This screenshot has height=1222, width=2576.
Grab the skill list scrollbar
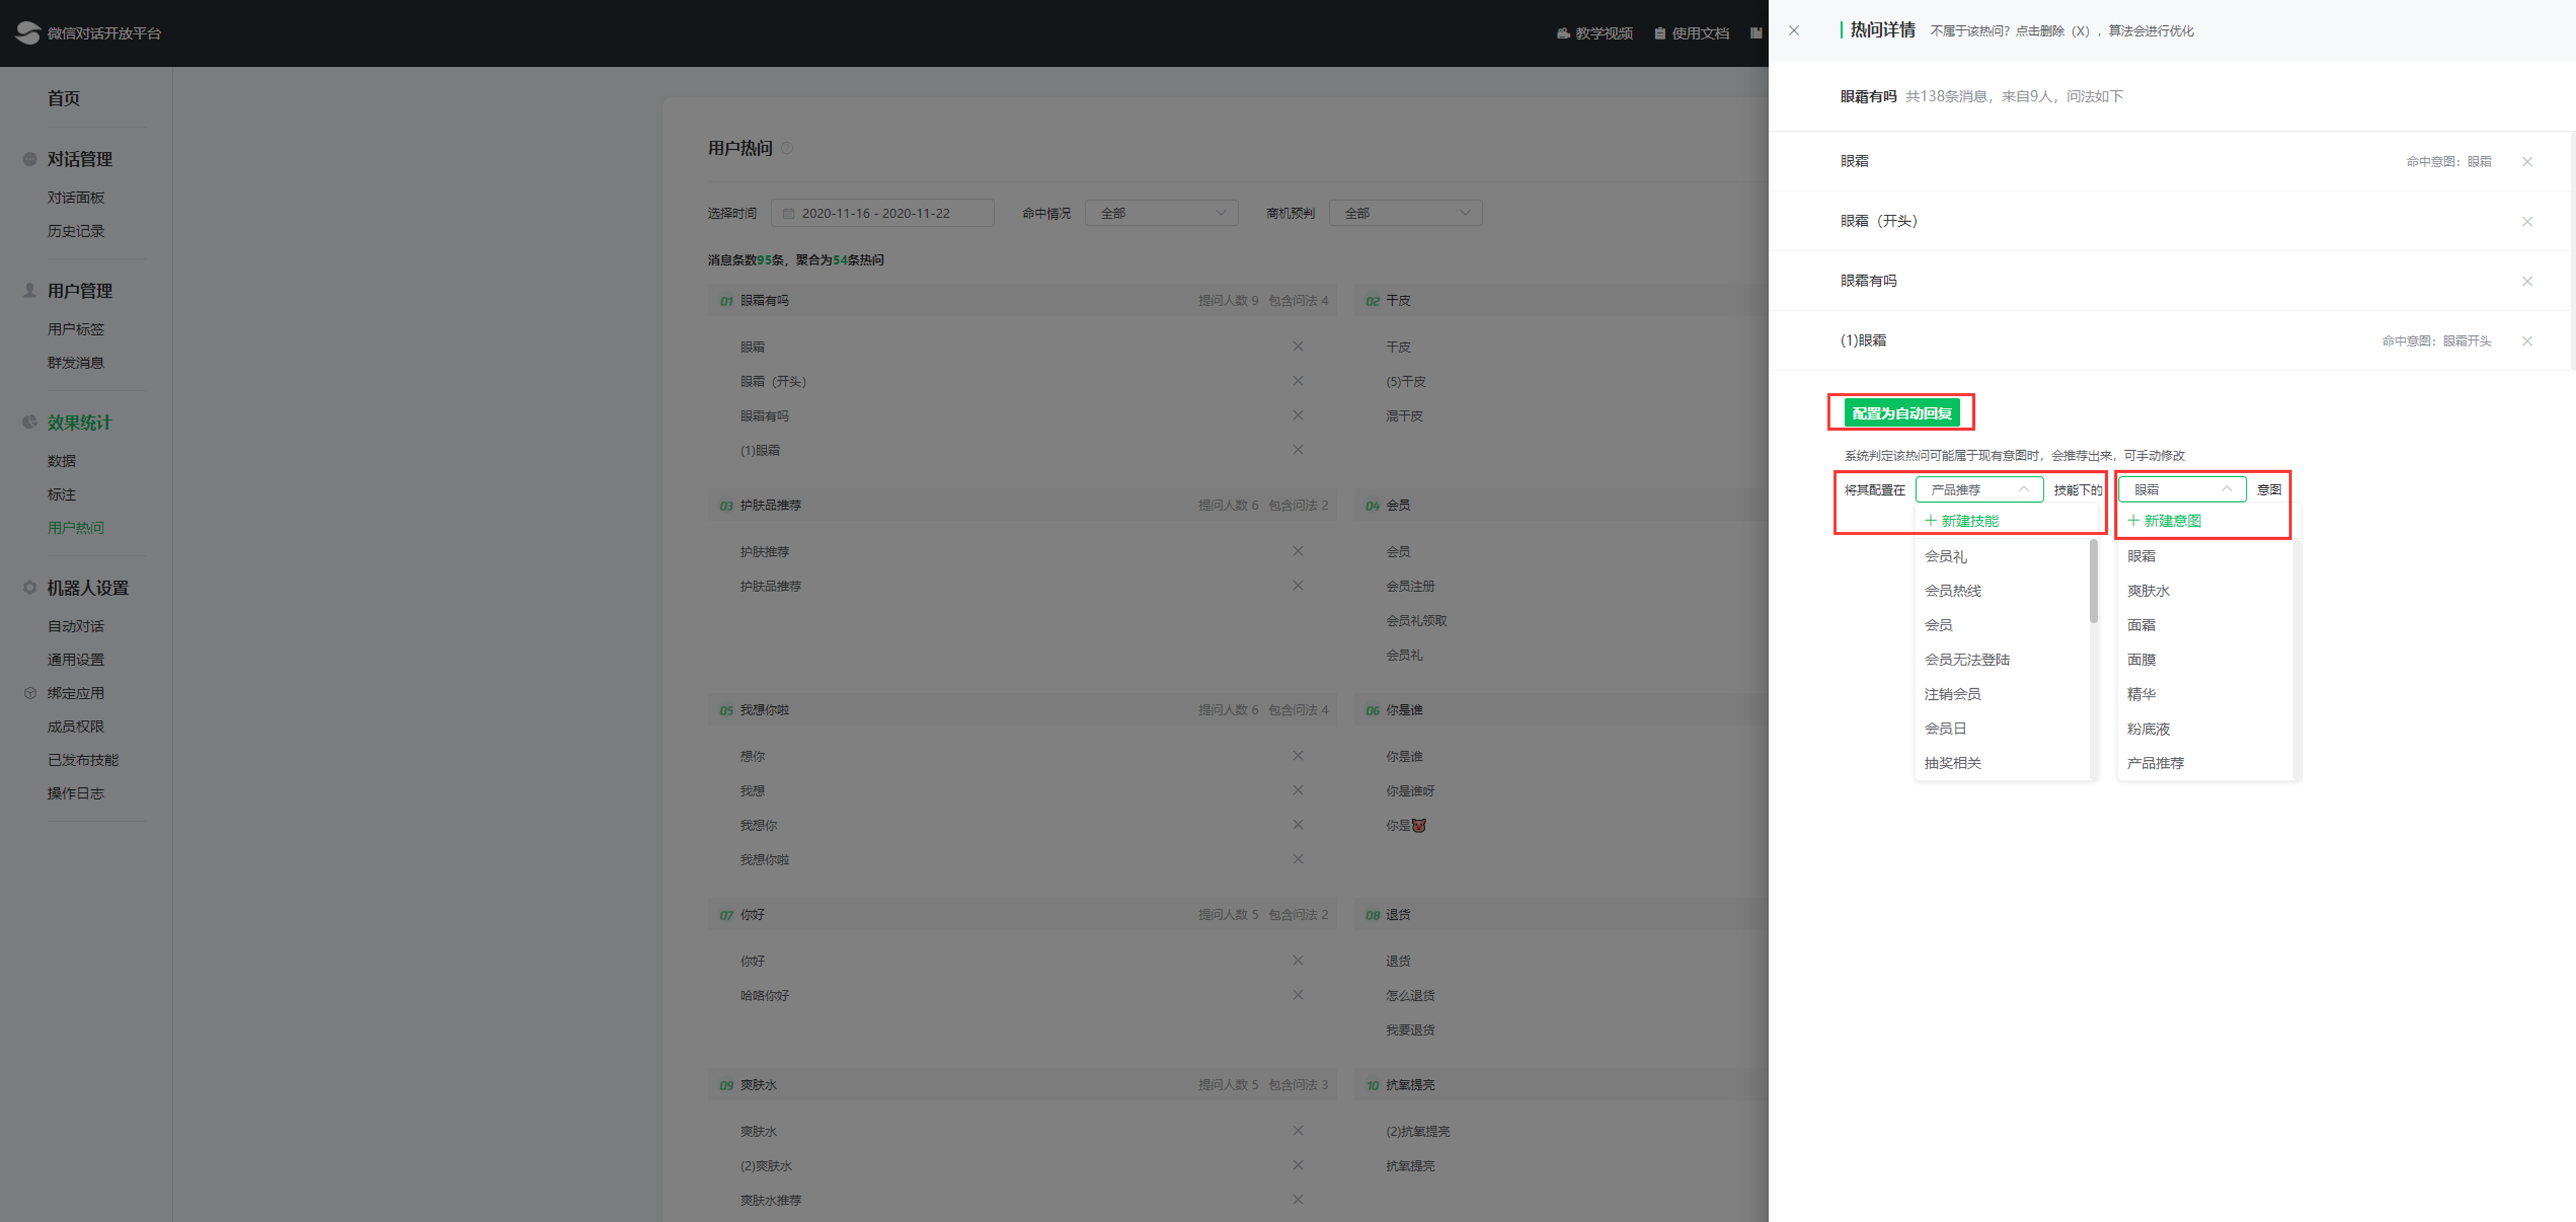click(x=2093, y=581)
